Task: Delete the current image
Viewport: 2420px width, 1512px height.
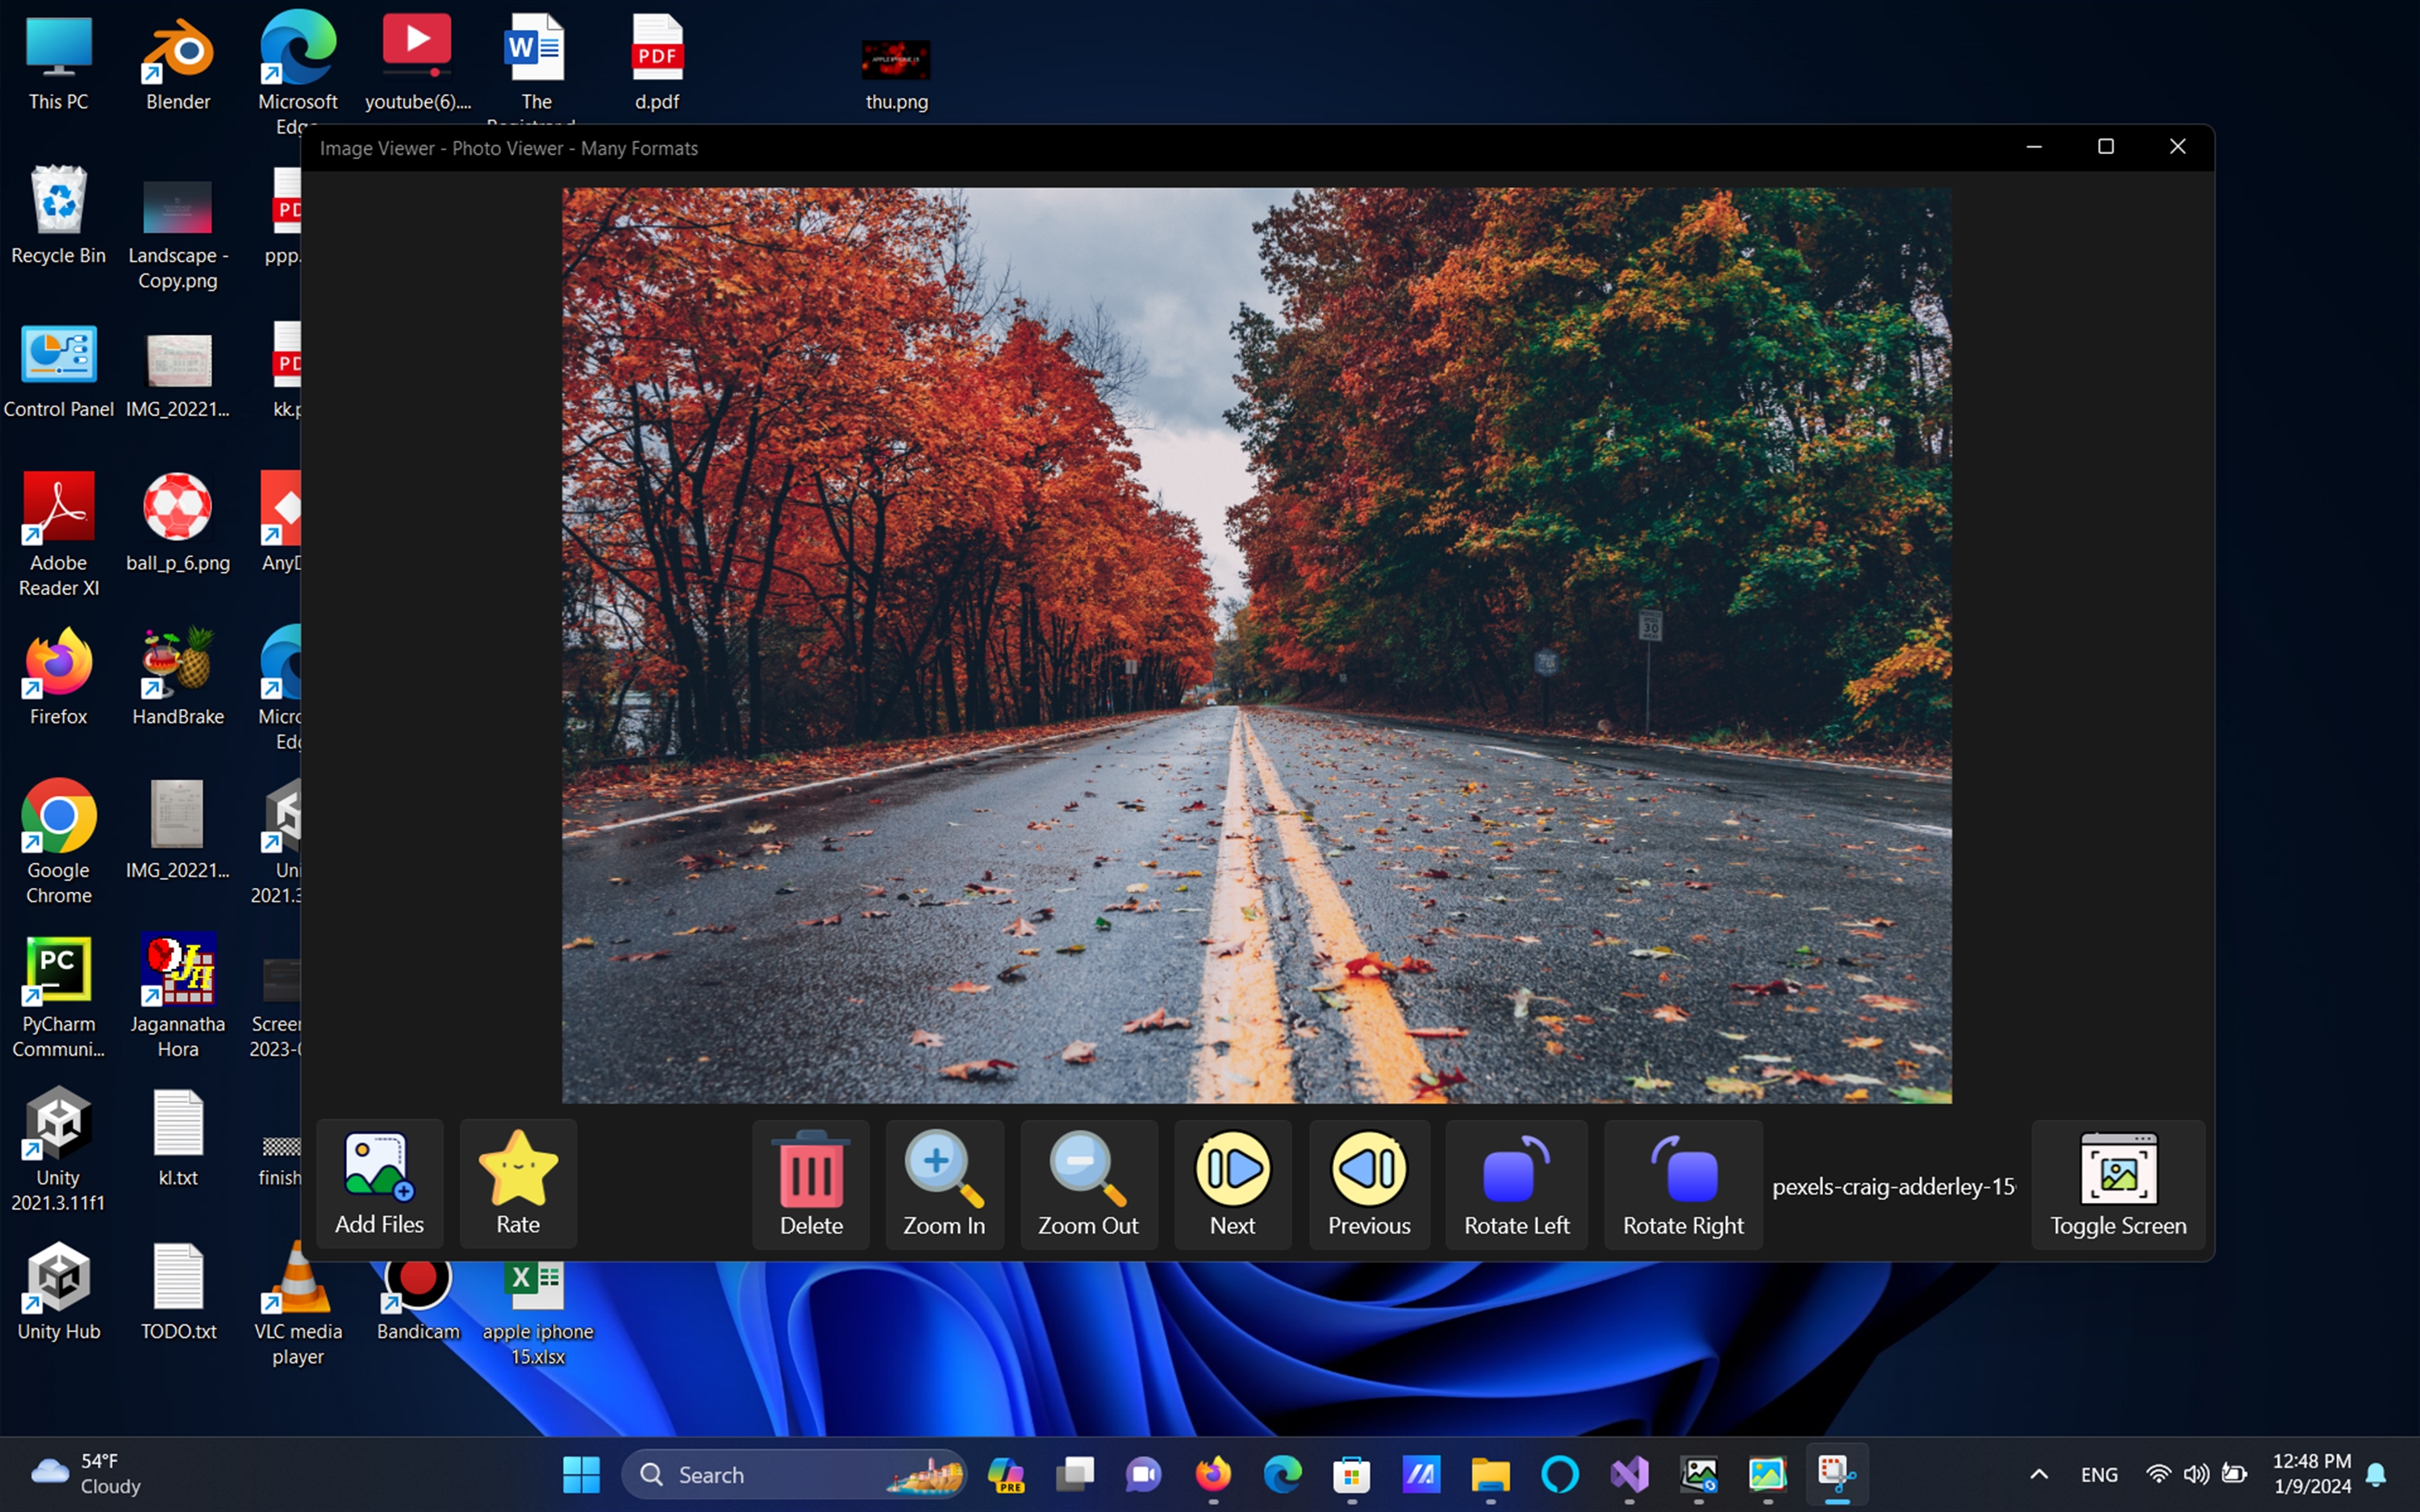Action: (811, 1183)
